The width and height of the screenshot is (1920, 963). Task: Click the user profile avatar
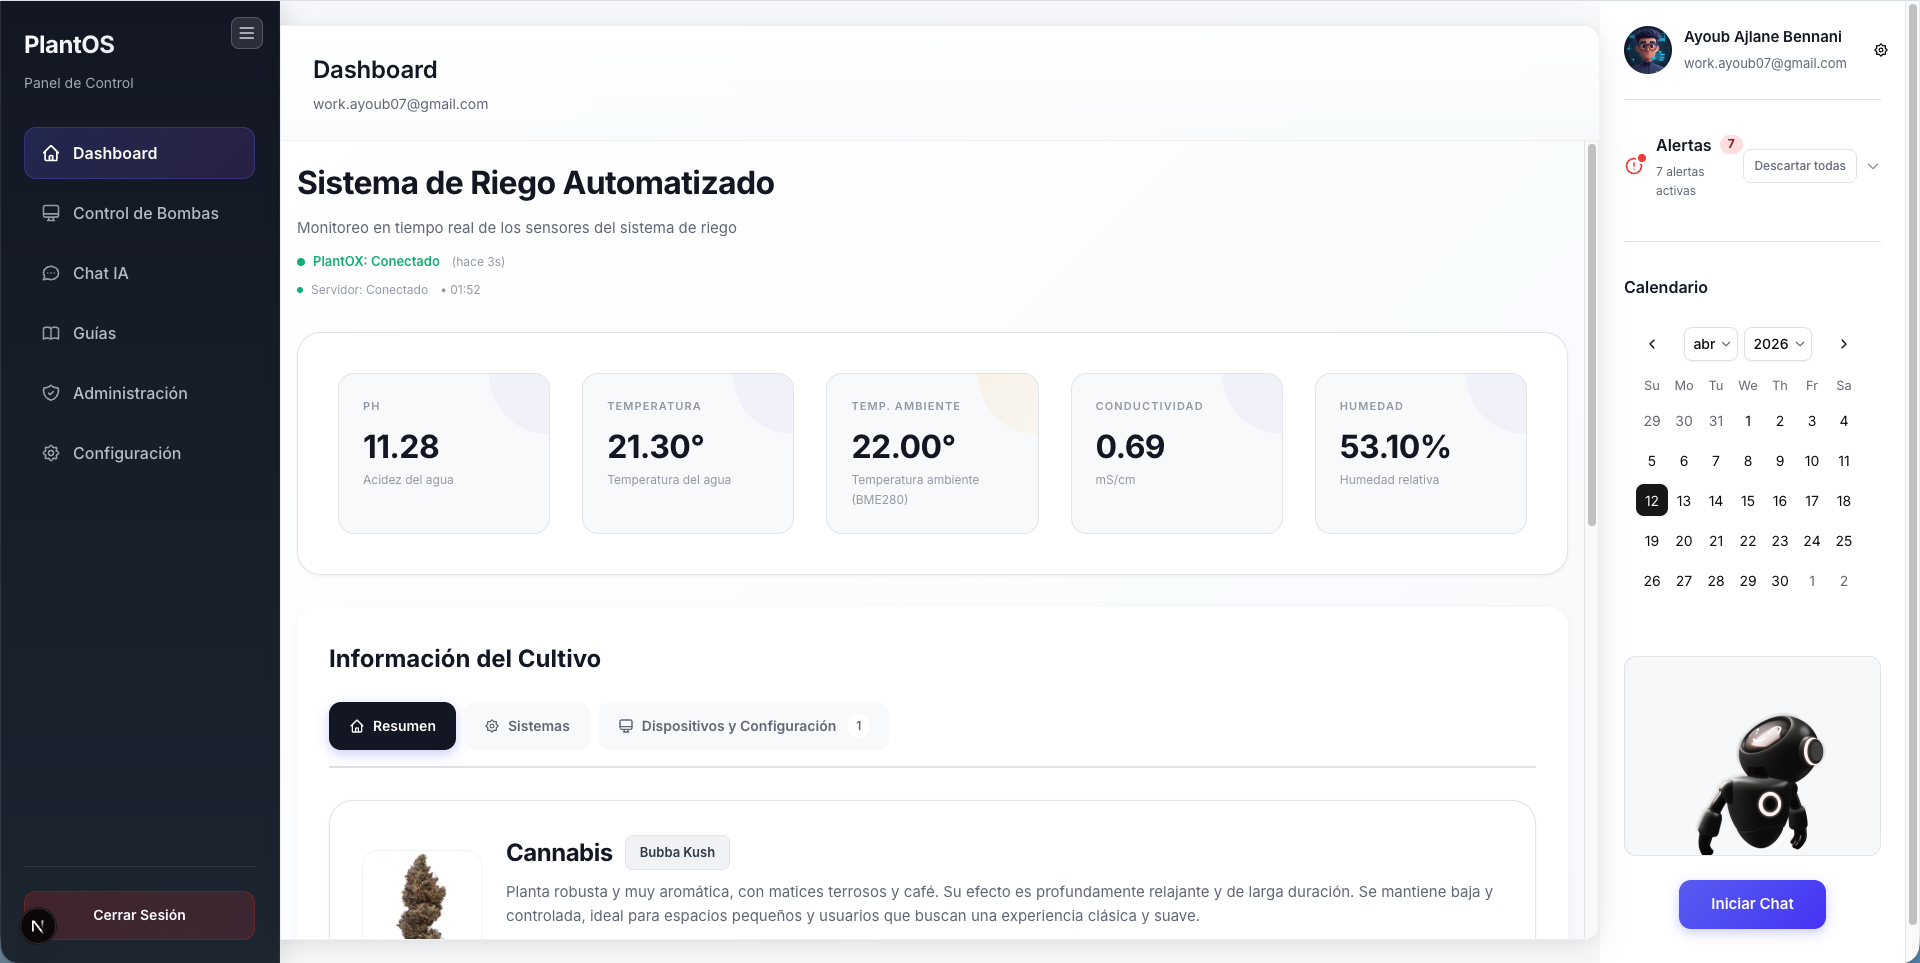pos(1647,50)
